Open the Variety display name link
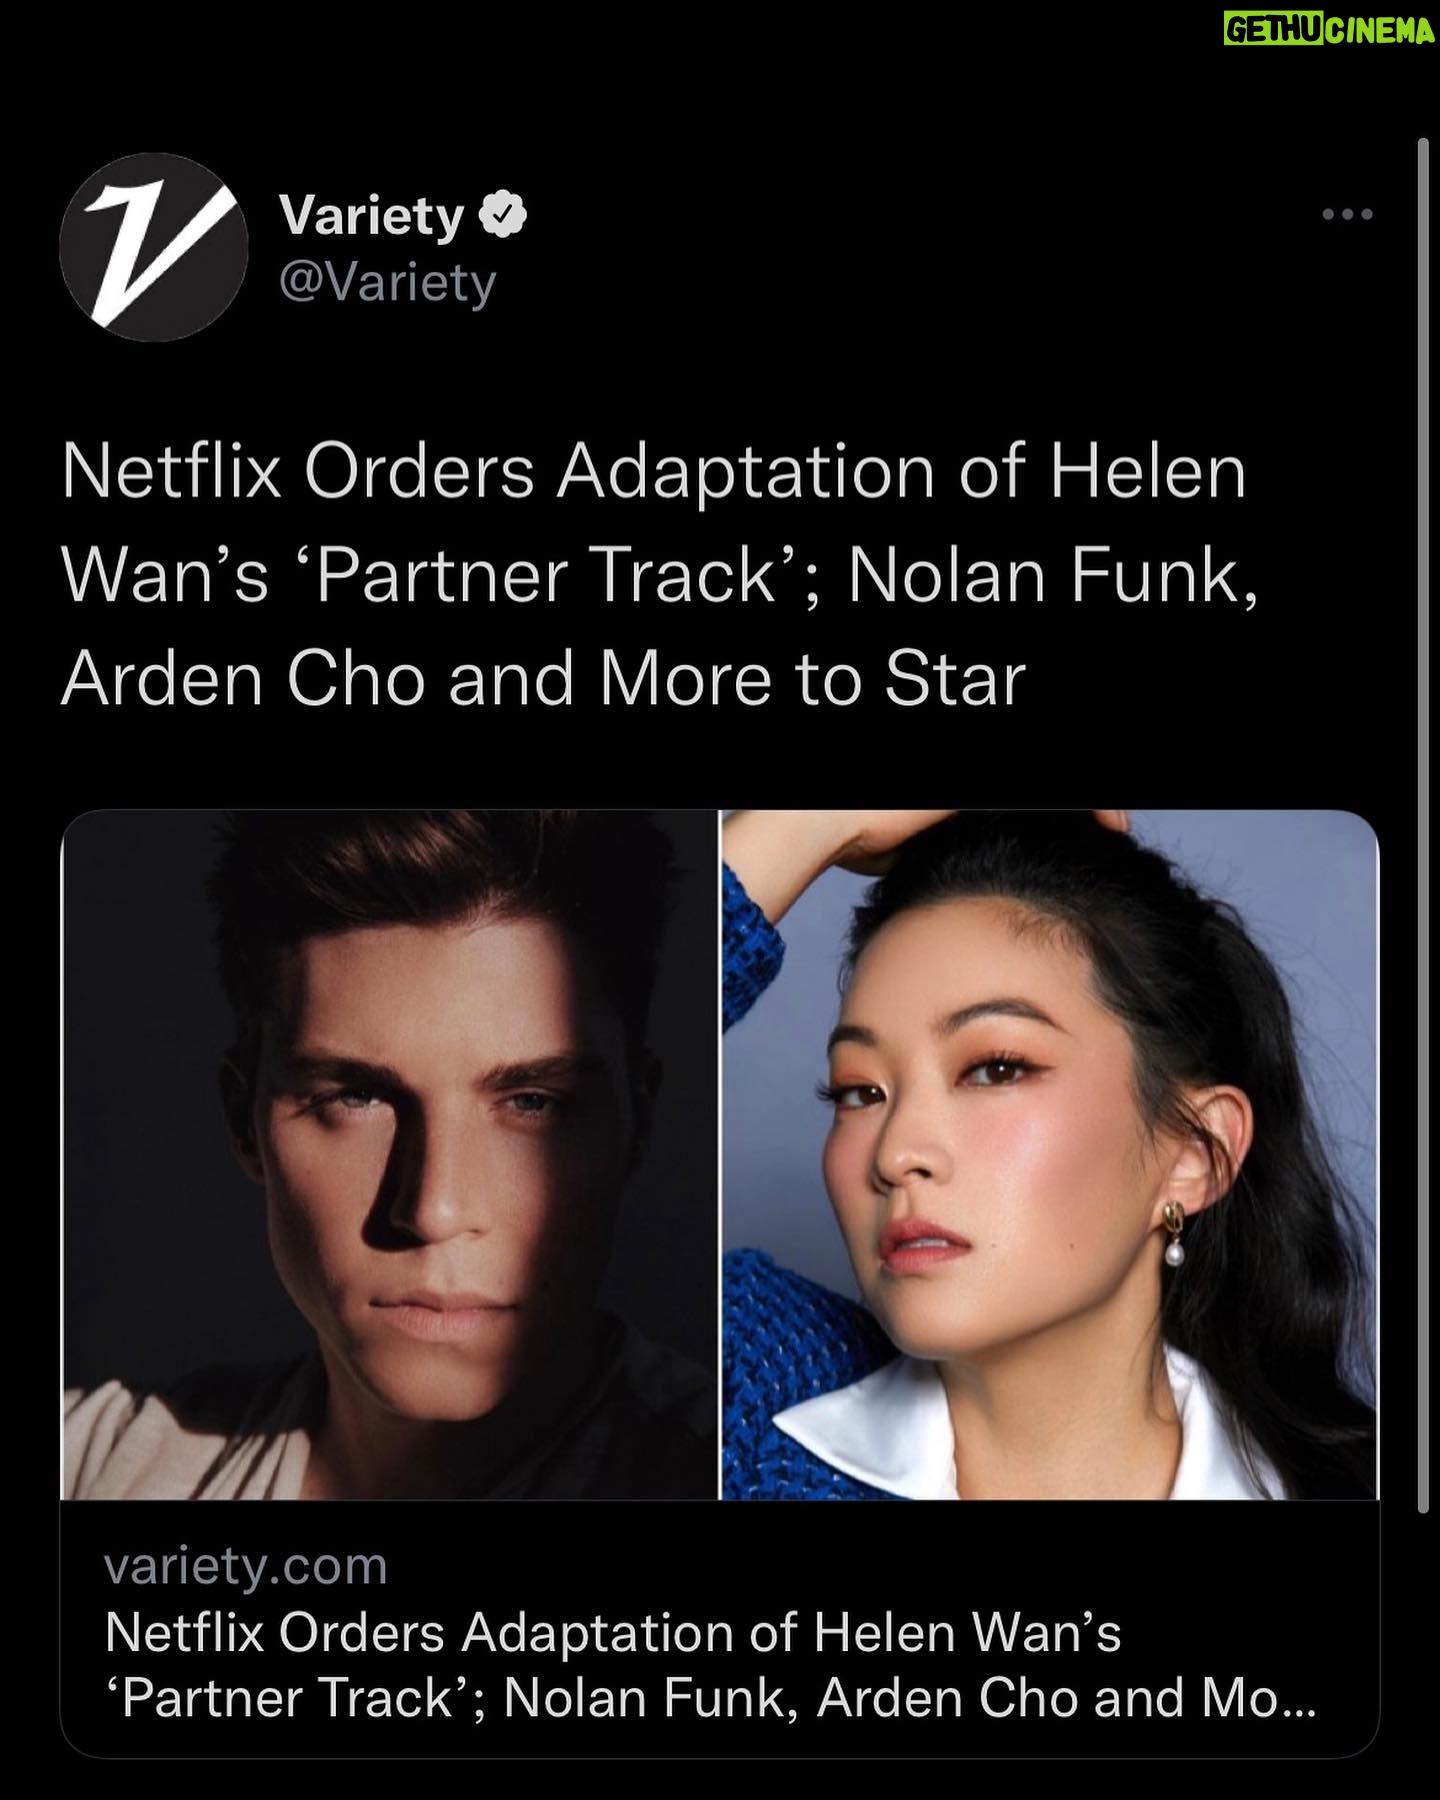The image size is (1440, 1800). coord(371,215)
